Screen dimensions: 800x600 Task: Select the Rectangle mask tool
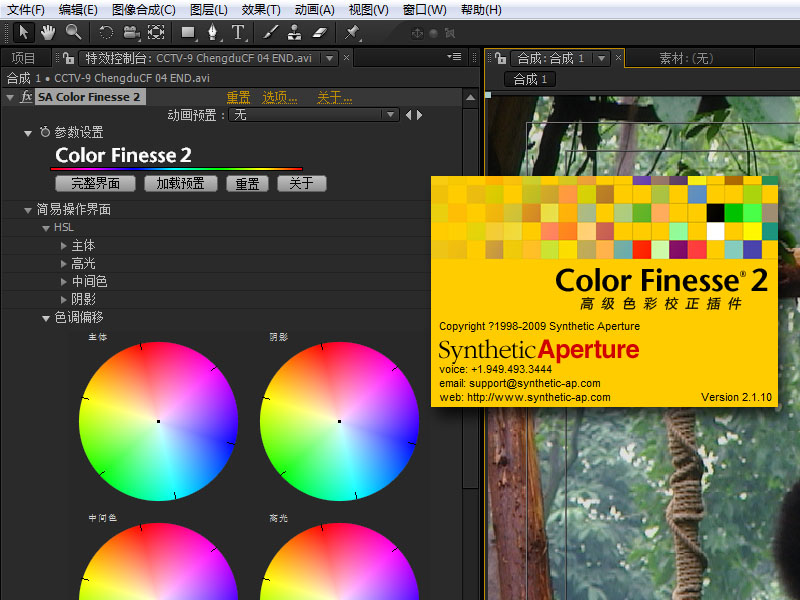[x=188, y=33]
